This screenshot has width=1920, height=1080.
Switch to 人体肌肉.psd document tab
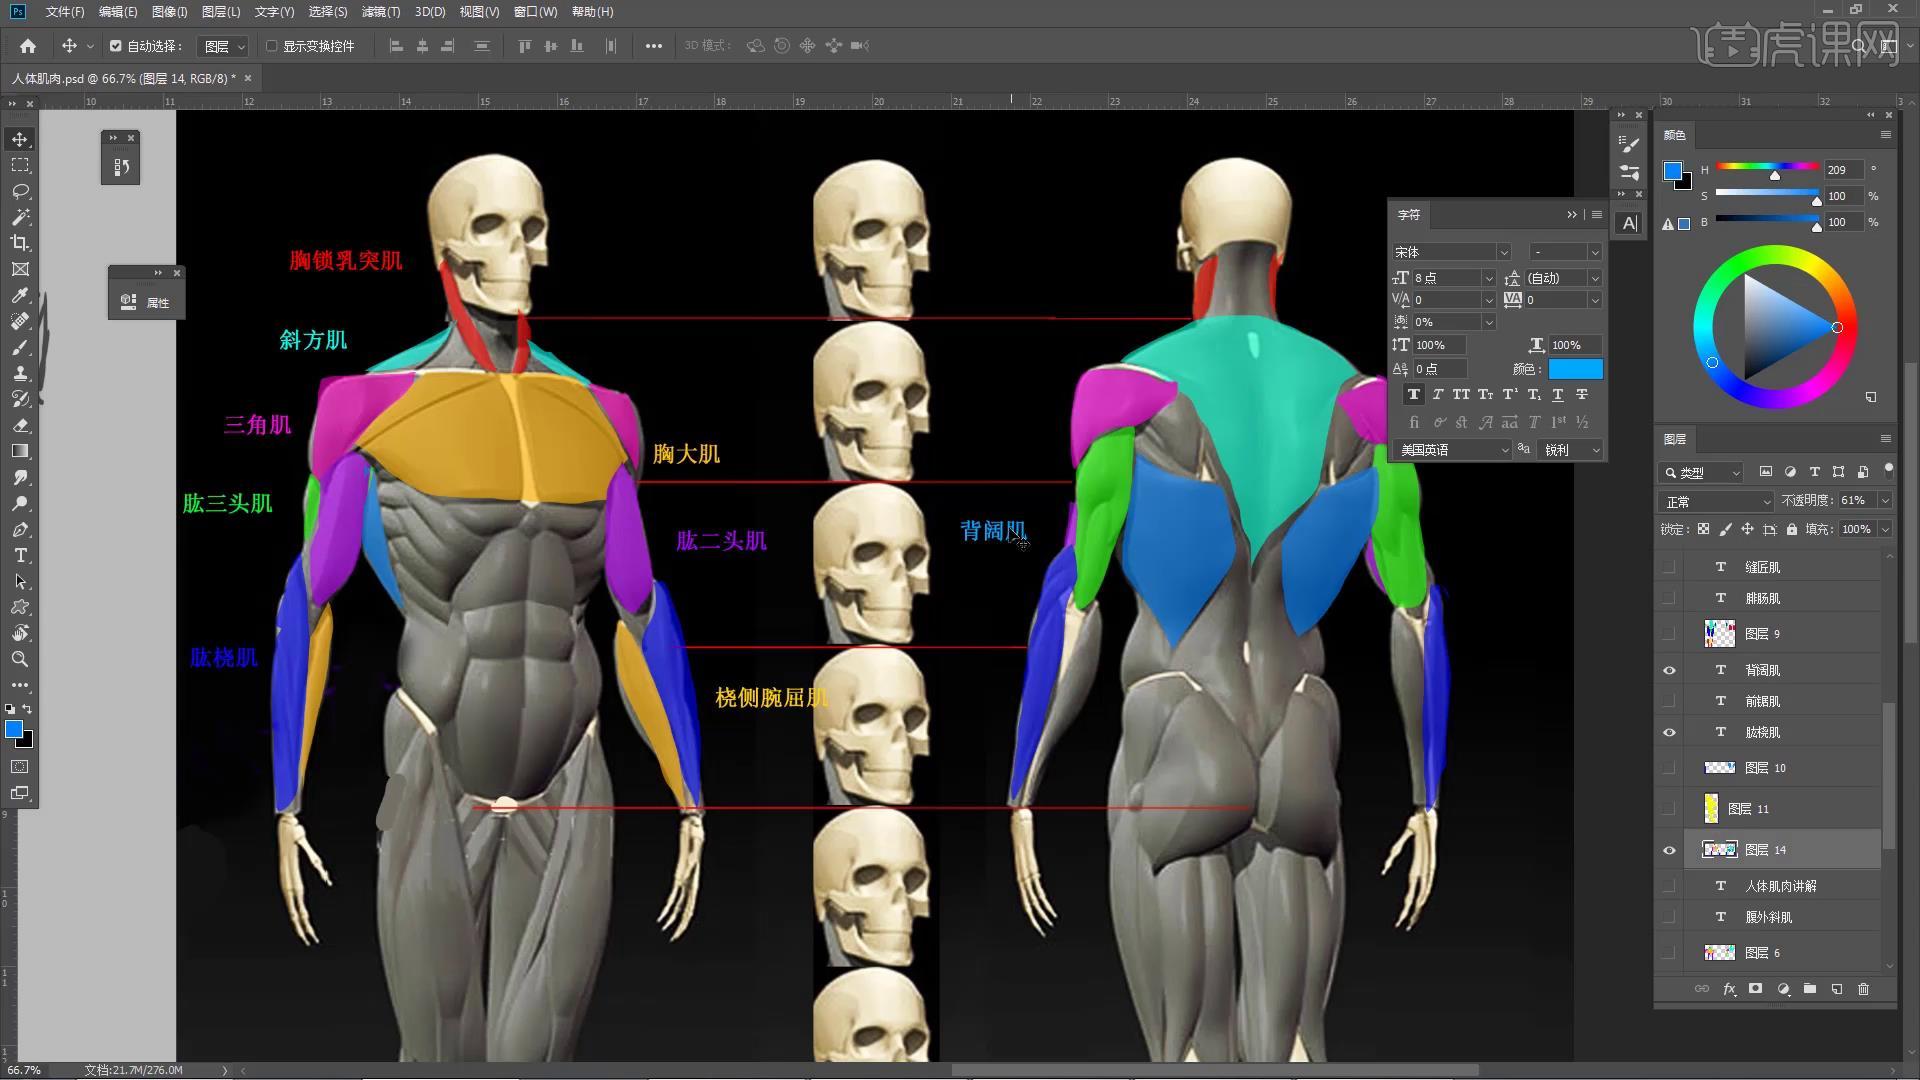coord(124,78)
